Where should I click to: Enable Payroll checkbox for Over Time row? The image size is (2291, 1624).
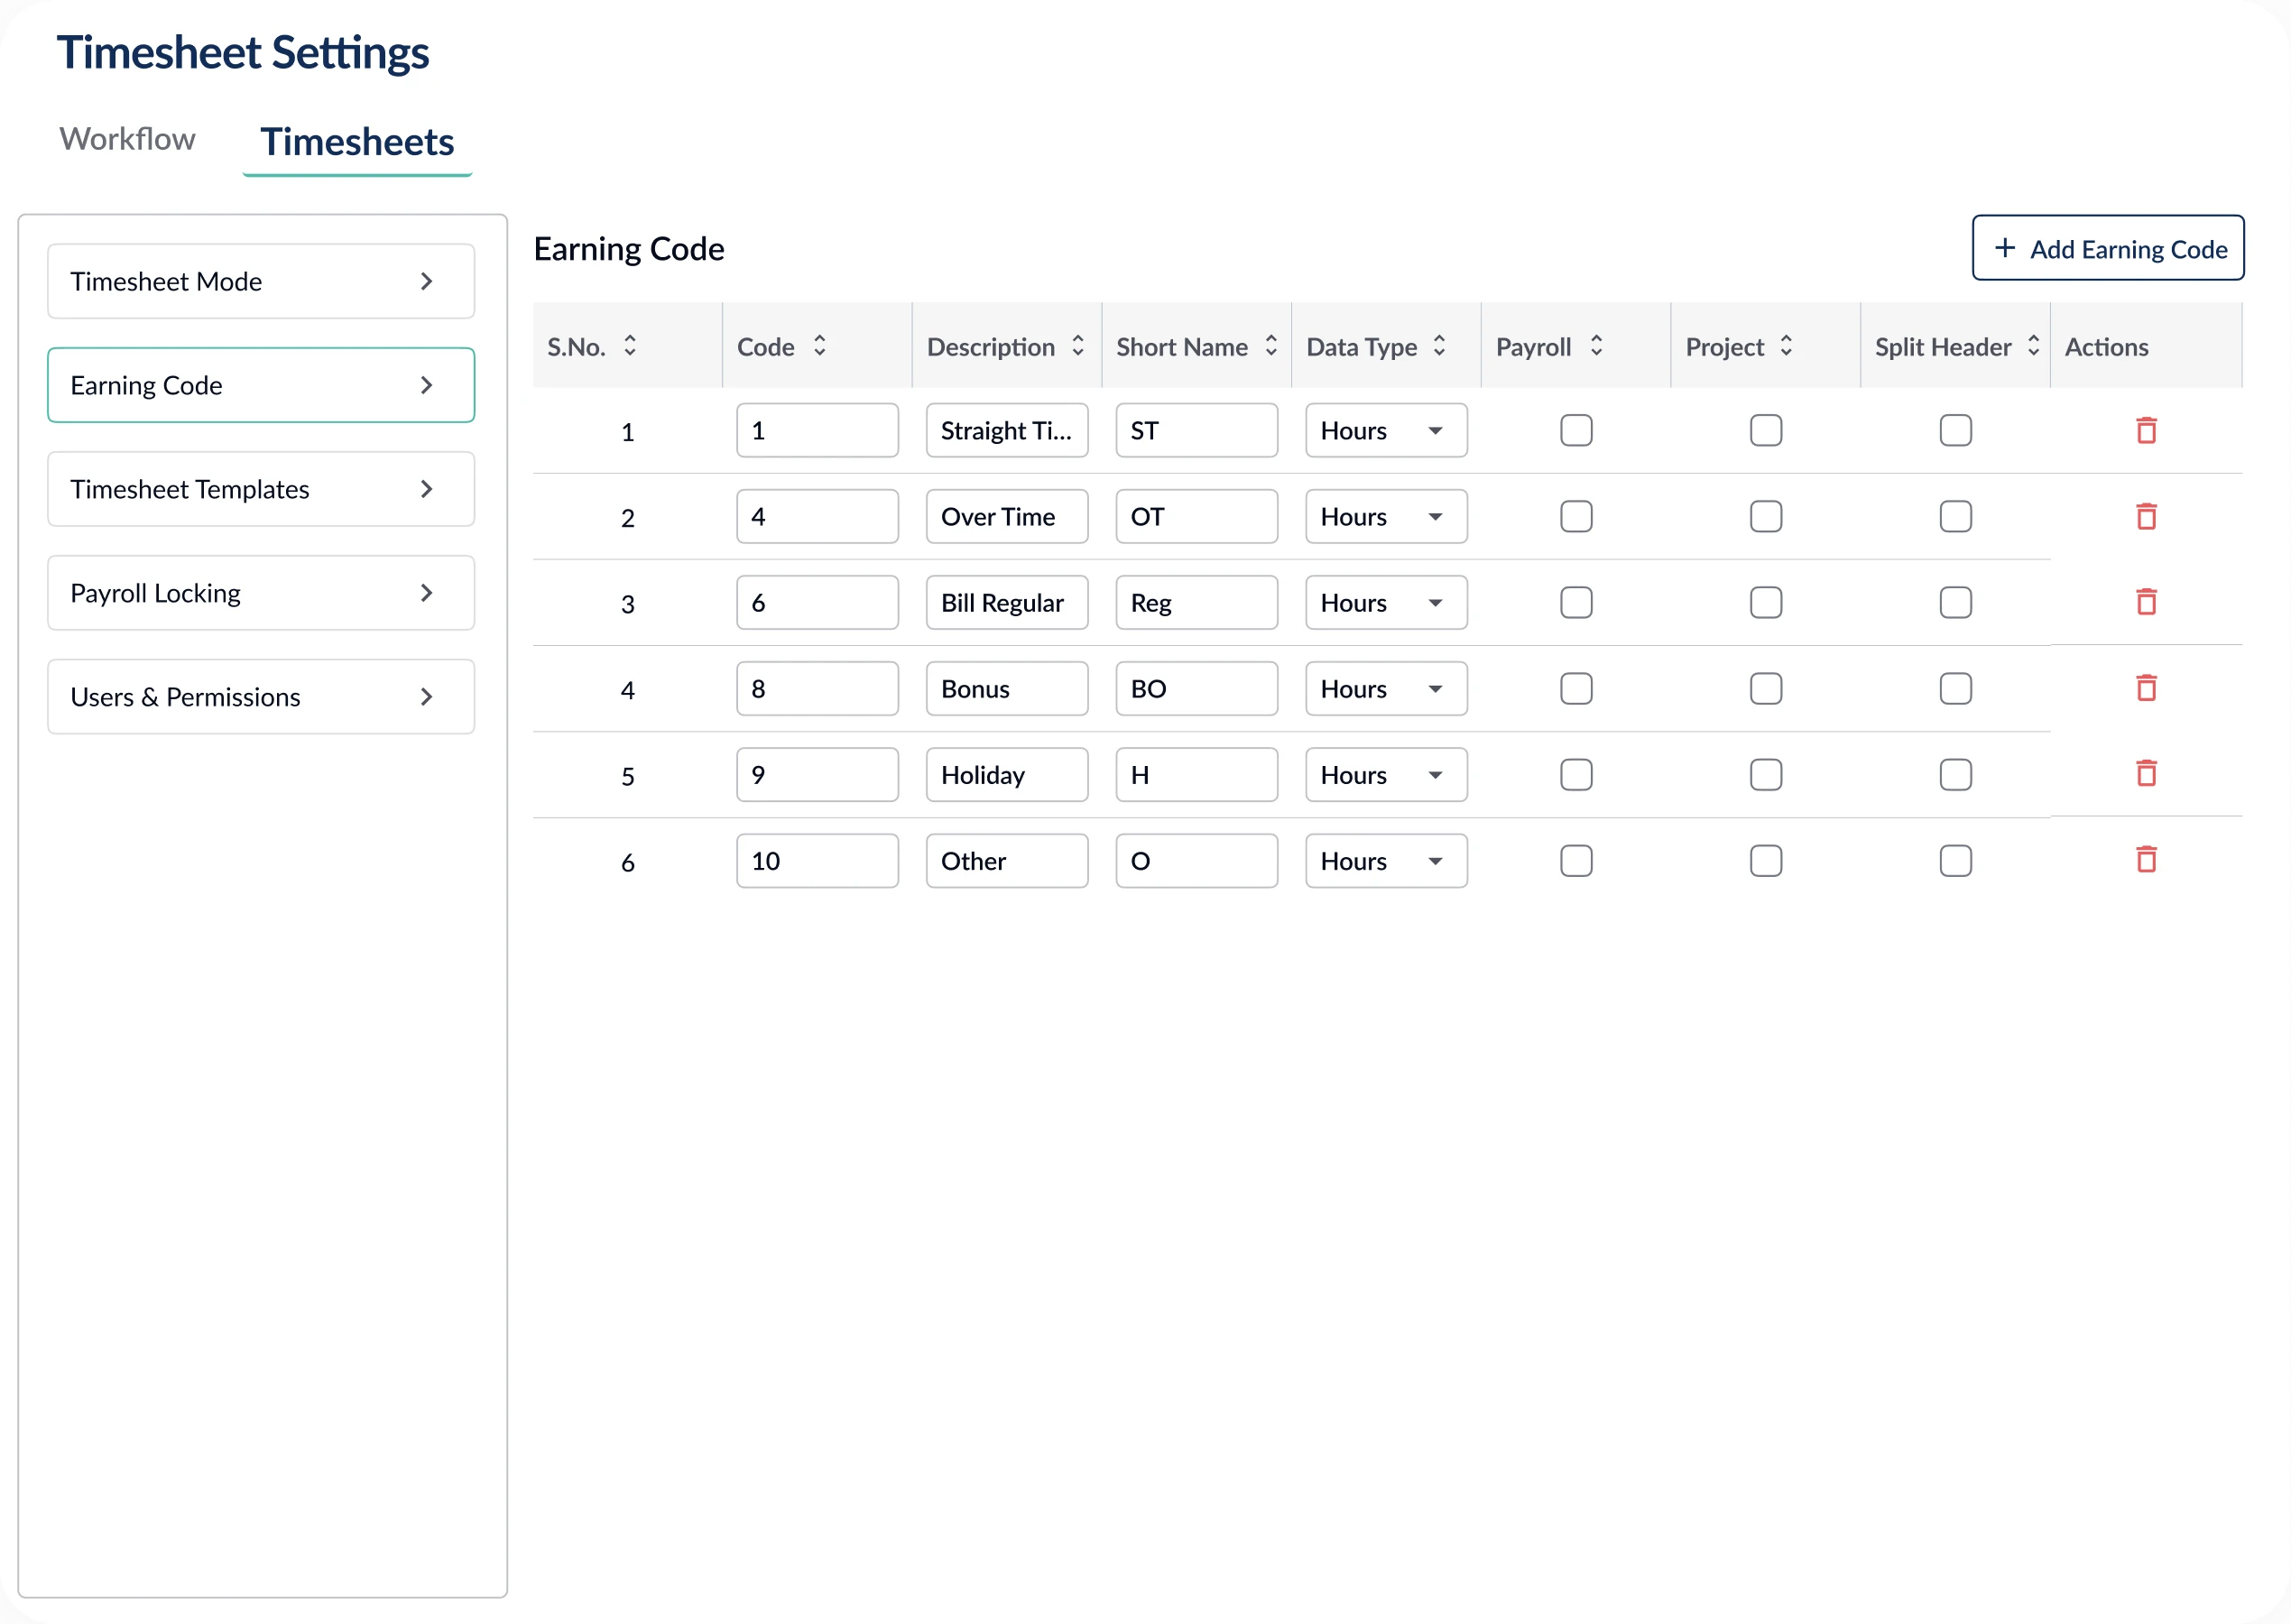(x=1576, y=516)
